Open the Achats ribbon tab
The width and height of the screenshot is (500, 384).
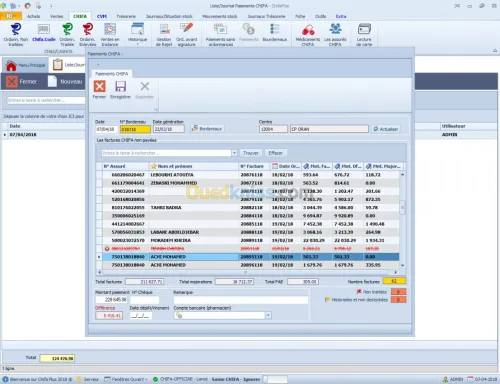pos(33,16)
